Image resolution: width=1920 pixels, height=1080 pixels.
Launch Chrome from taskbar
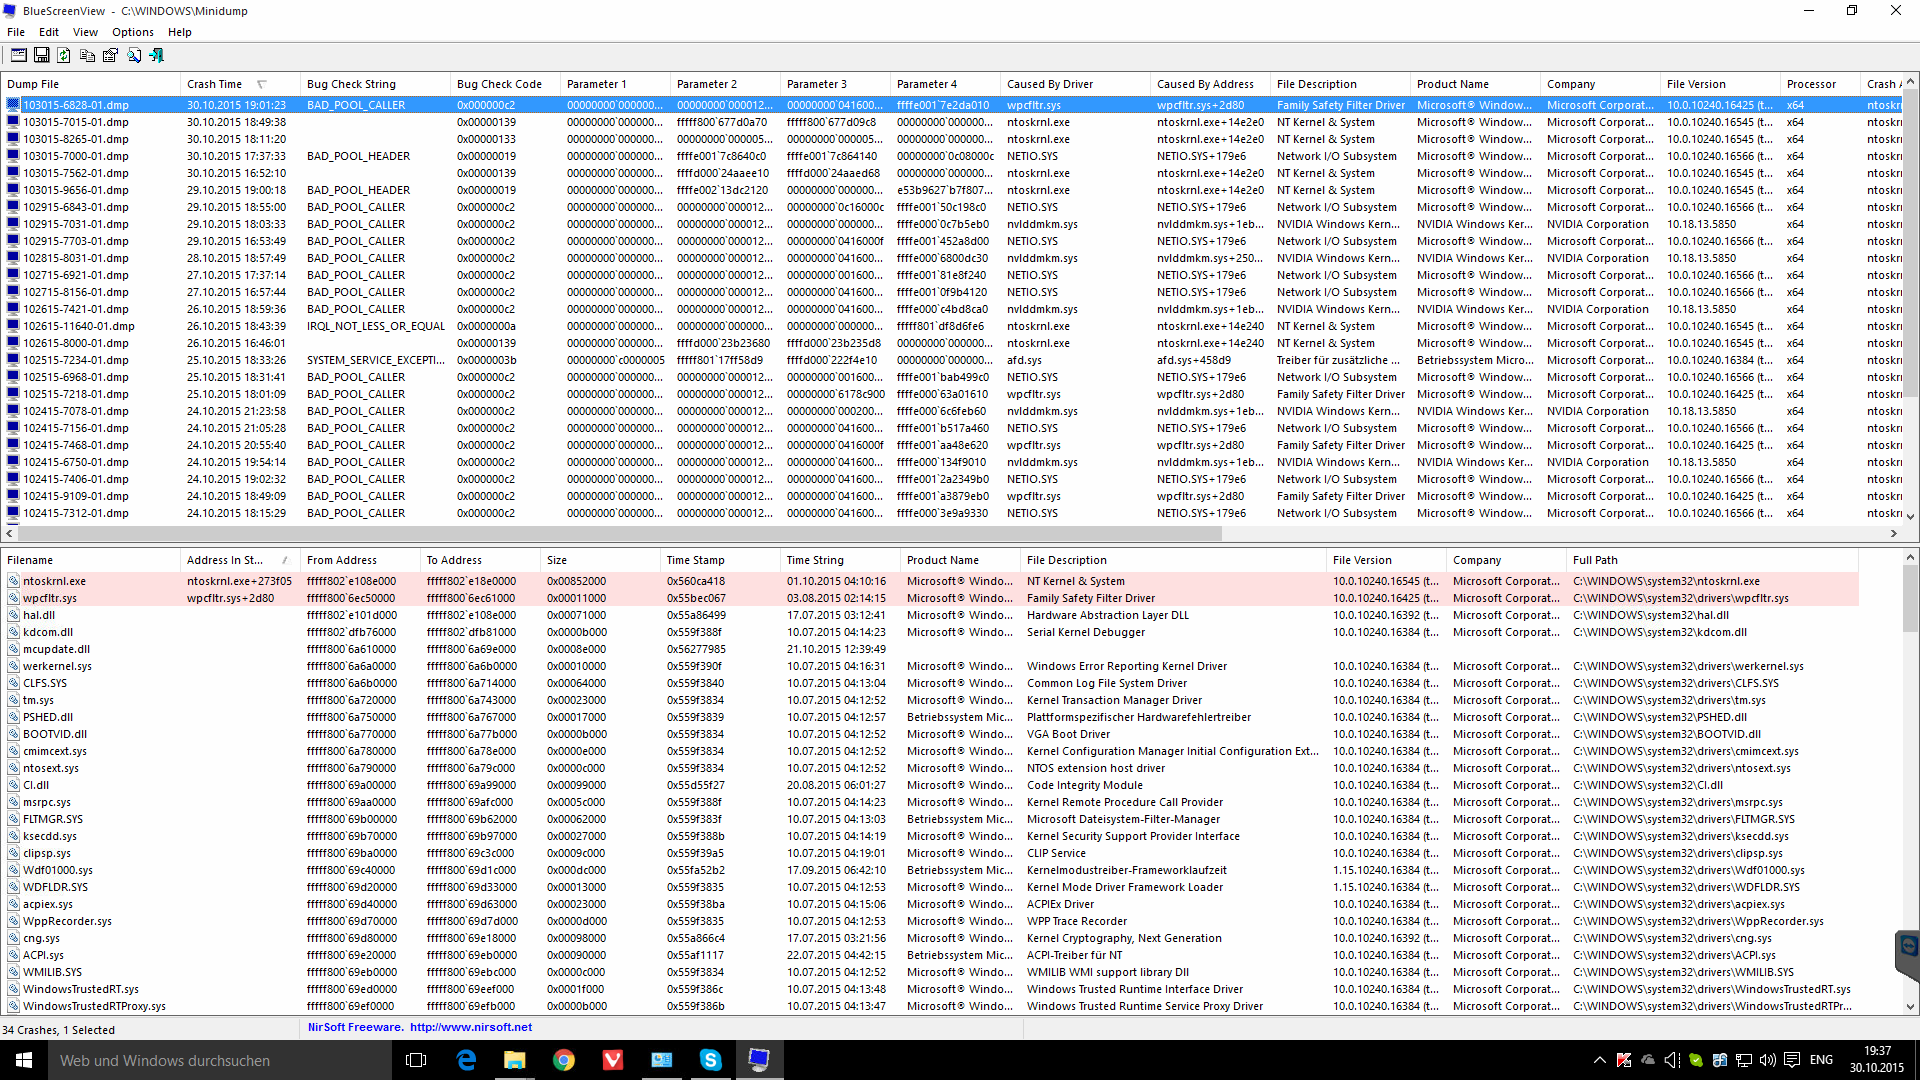click(564, 1060)
